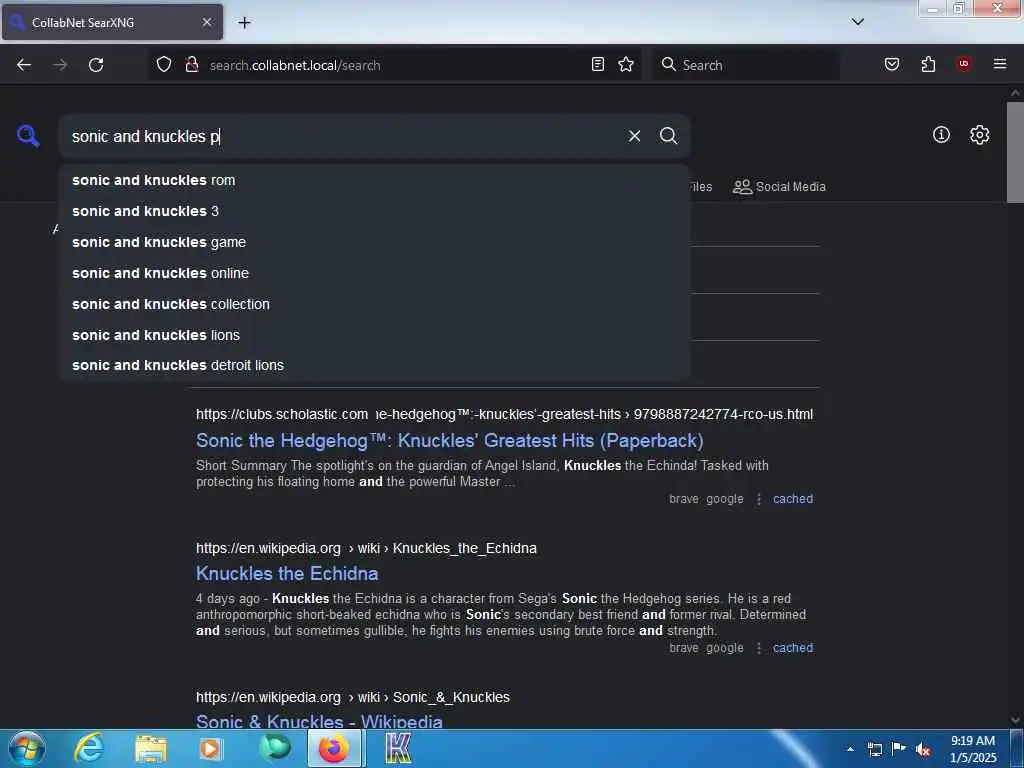
Task: Select the CollabNet SearXNG tab
Action: 112,22
